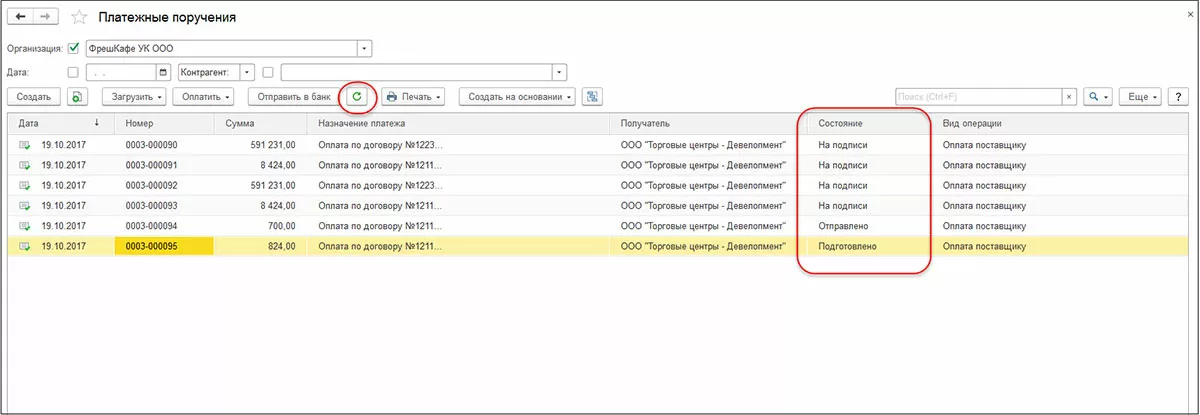This screenshot has height=415, width=1200.
Task: Click the copy document icon next to Создать
Action: point(79,97)
